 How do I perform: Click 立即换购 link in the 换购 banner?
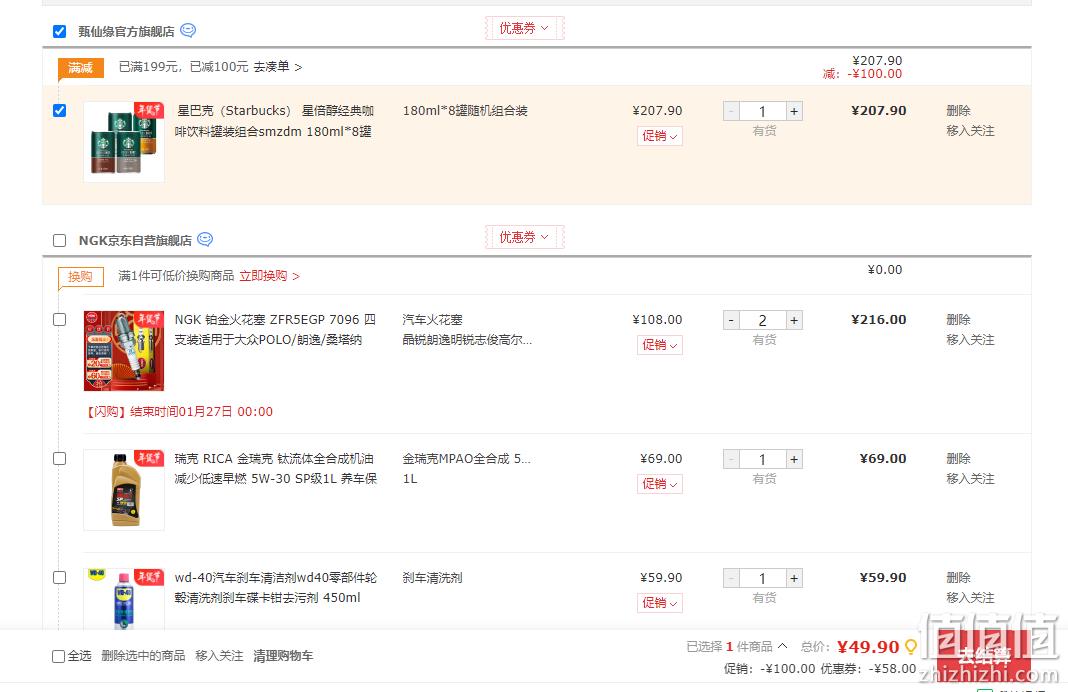pyautogui.click(x=269, y=276)
